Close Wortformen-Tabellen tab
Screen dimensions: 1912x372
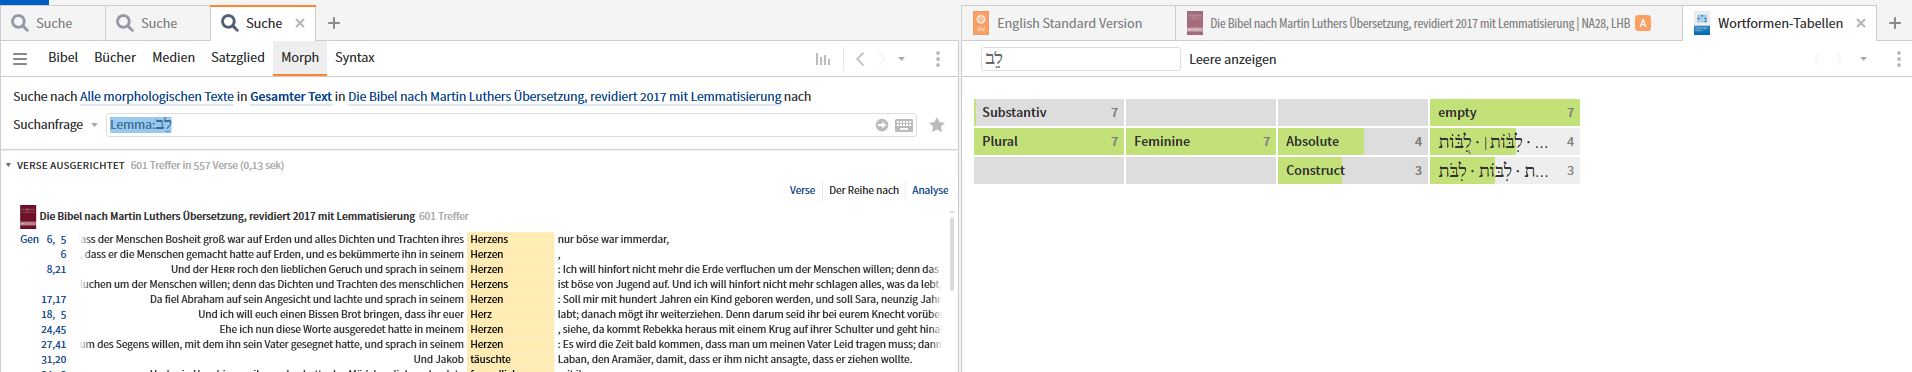pos(1861,23)
